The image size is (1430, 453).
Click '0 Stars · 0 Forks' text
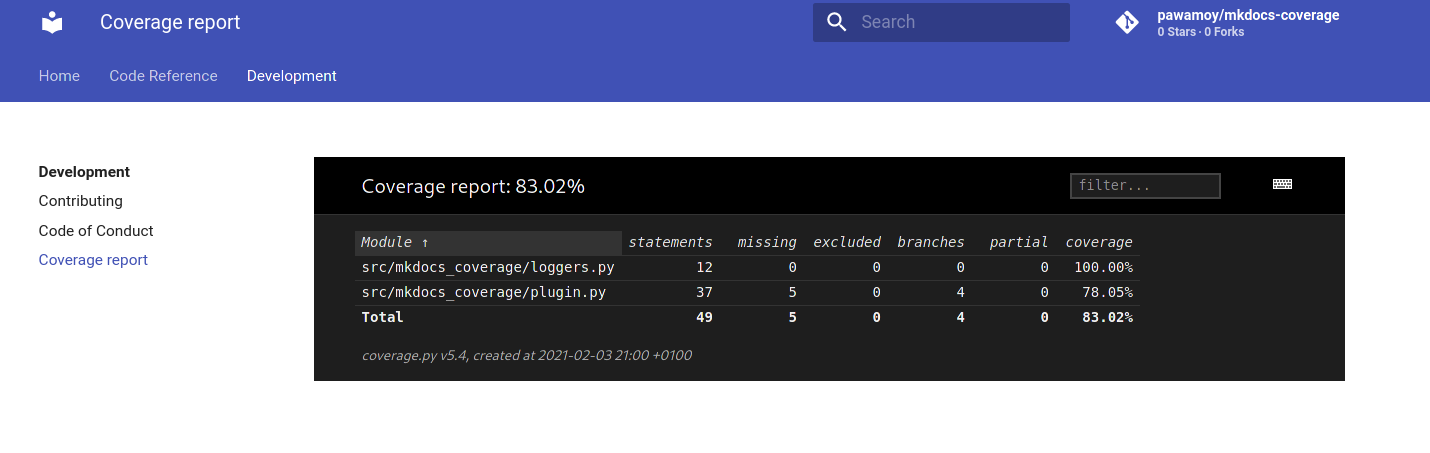pyautogui.click(x=1200, y=32)
